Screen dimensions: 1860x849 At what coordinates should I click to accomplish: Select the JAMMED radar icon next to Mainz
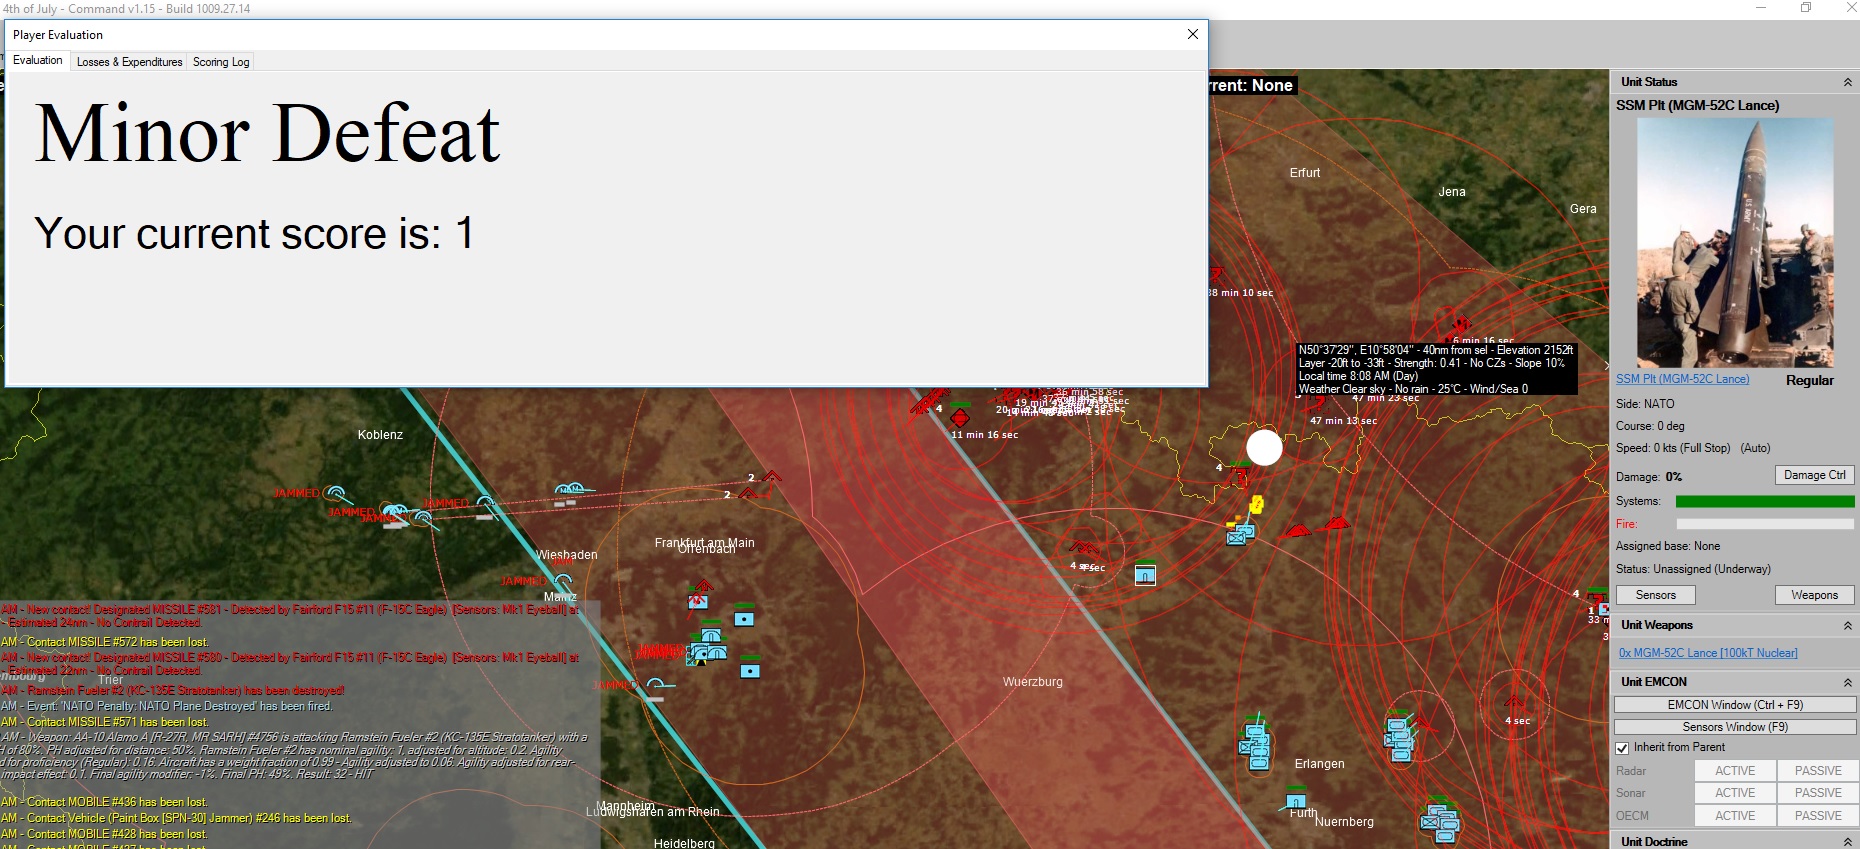coord(563,581)
